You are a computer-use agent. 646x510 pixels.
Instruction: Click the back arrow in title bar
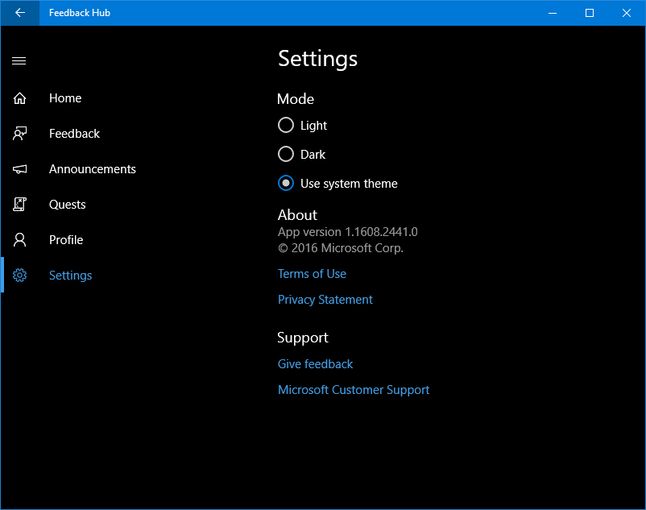[x=20, y=13]
